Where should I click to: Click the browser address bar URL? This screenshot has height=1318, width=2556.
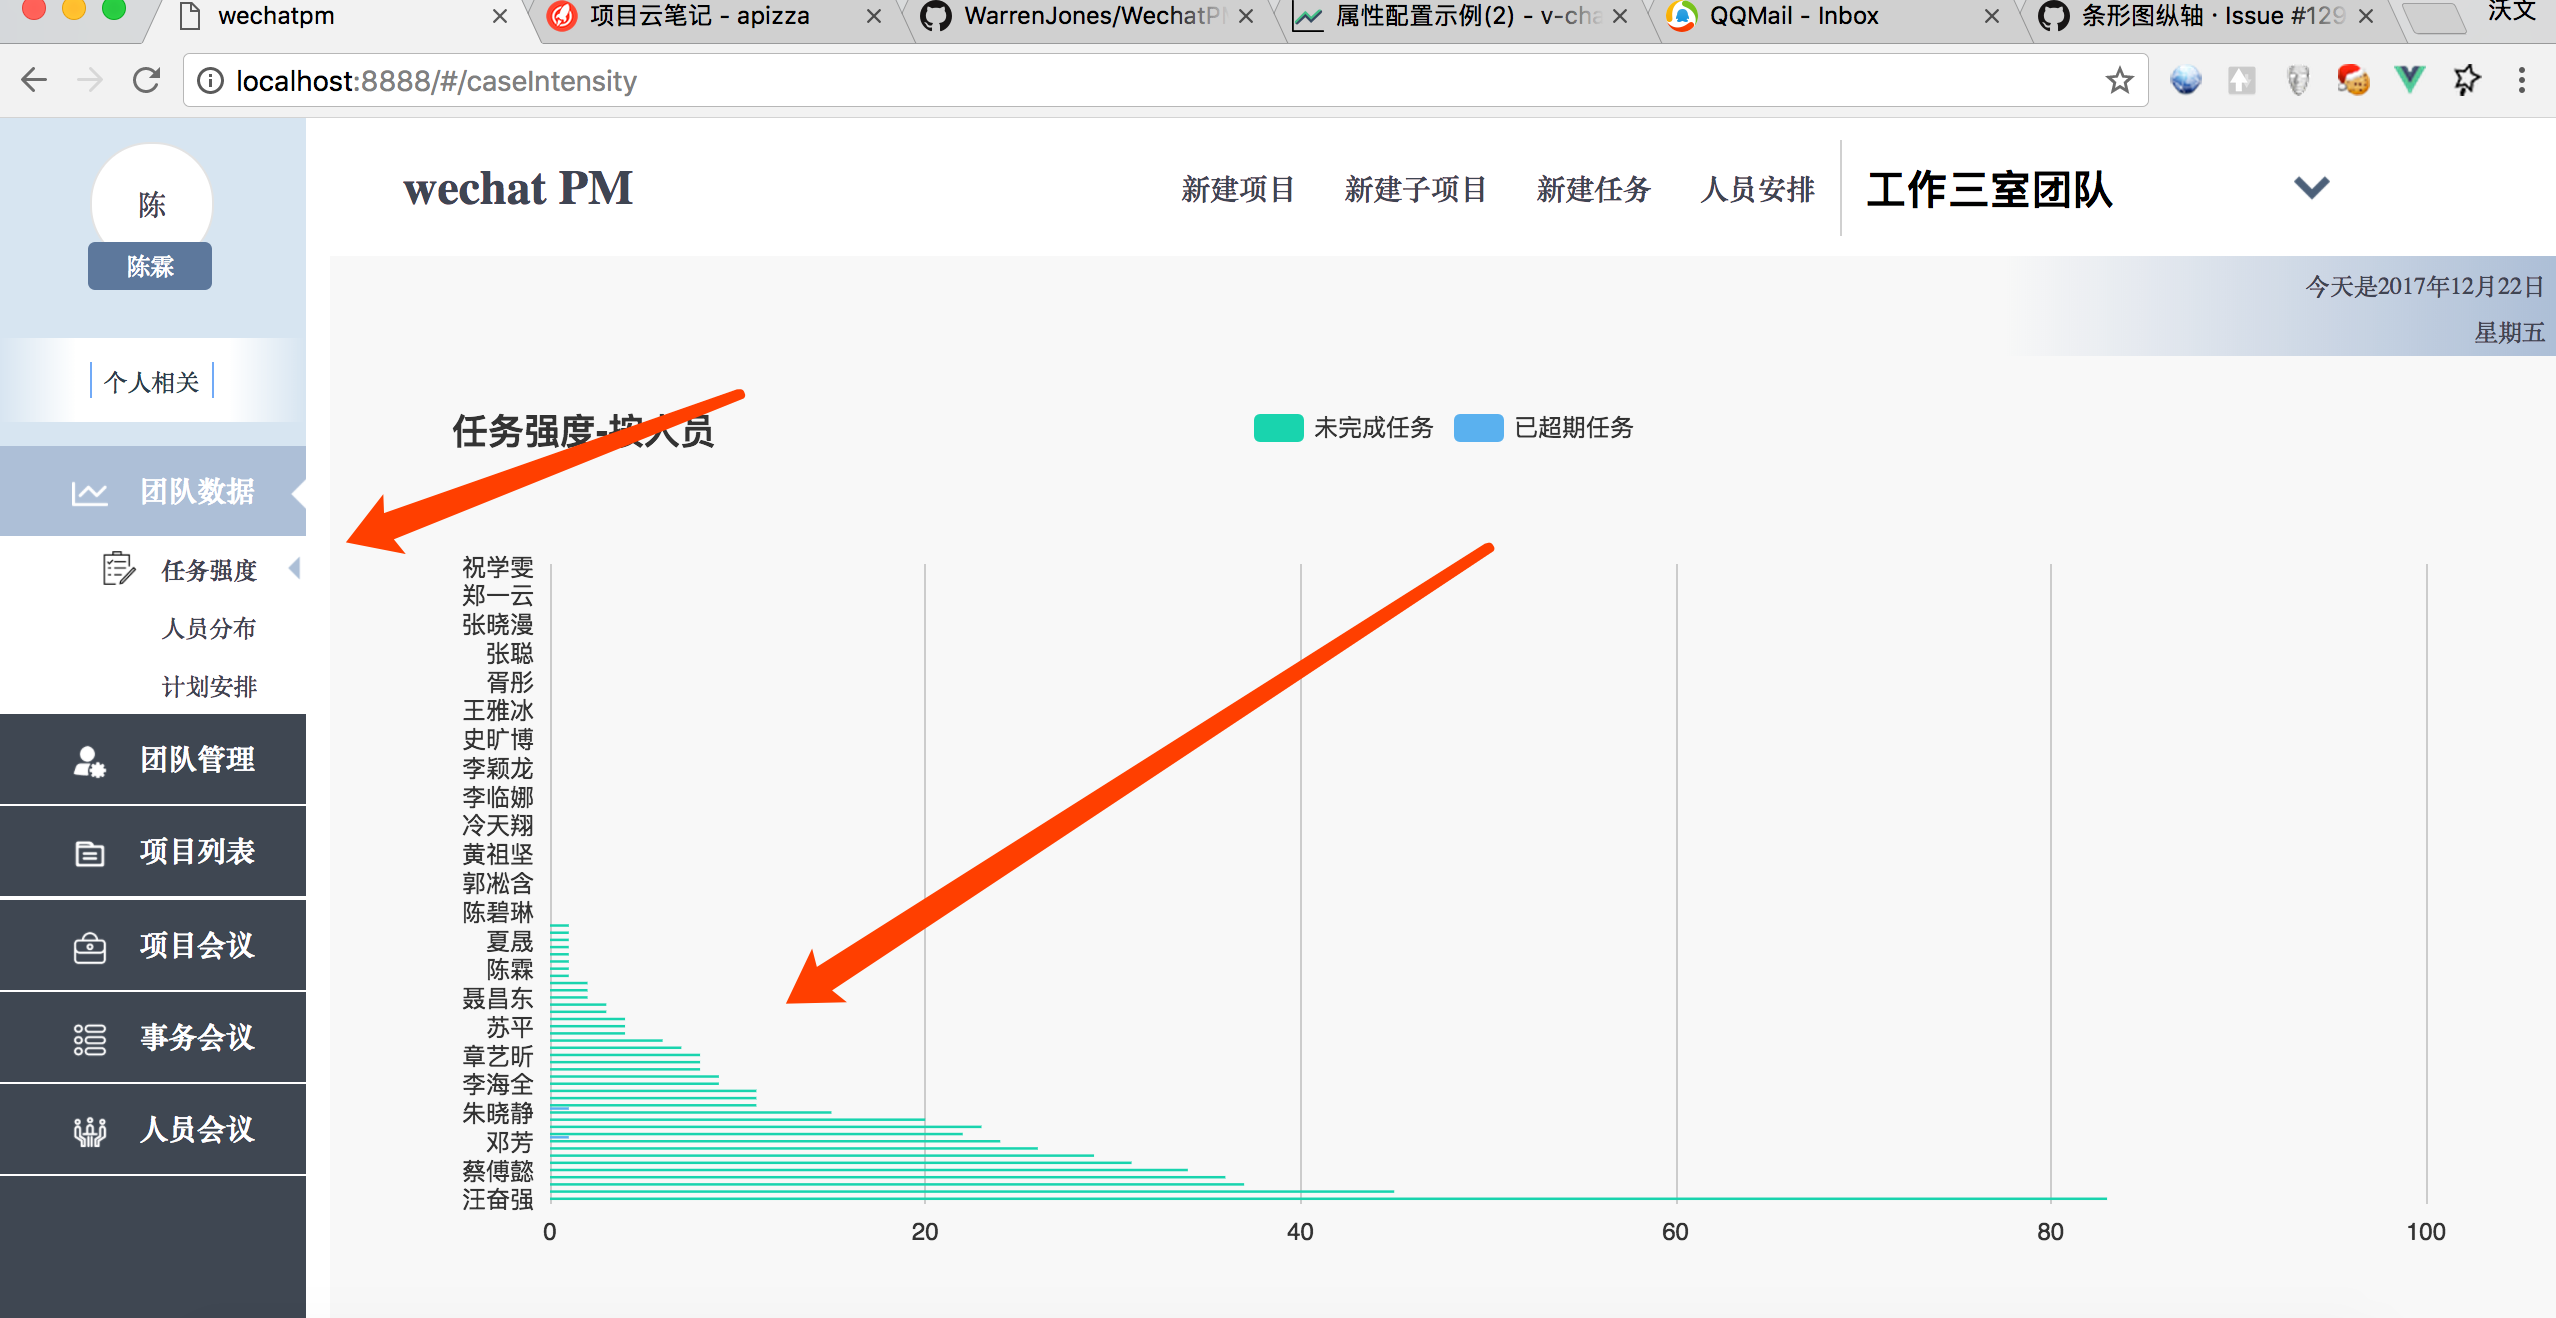(435, 80)
